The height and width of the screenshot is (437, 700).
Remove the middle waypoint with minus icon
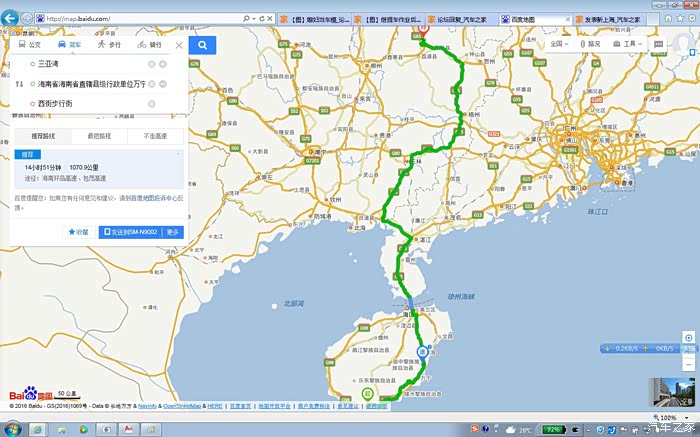tap(163, 84)
